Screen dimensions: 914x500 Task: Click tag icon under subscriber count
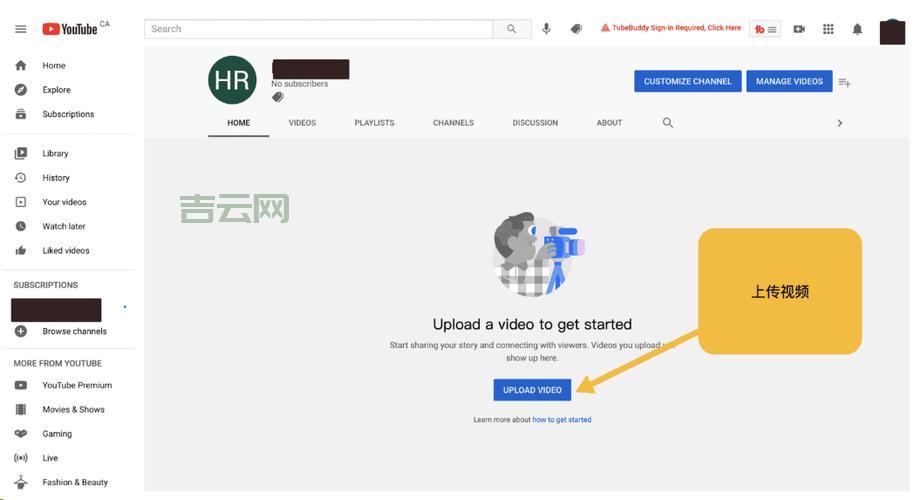(278, 97)
